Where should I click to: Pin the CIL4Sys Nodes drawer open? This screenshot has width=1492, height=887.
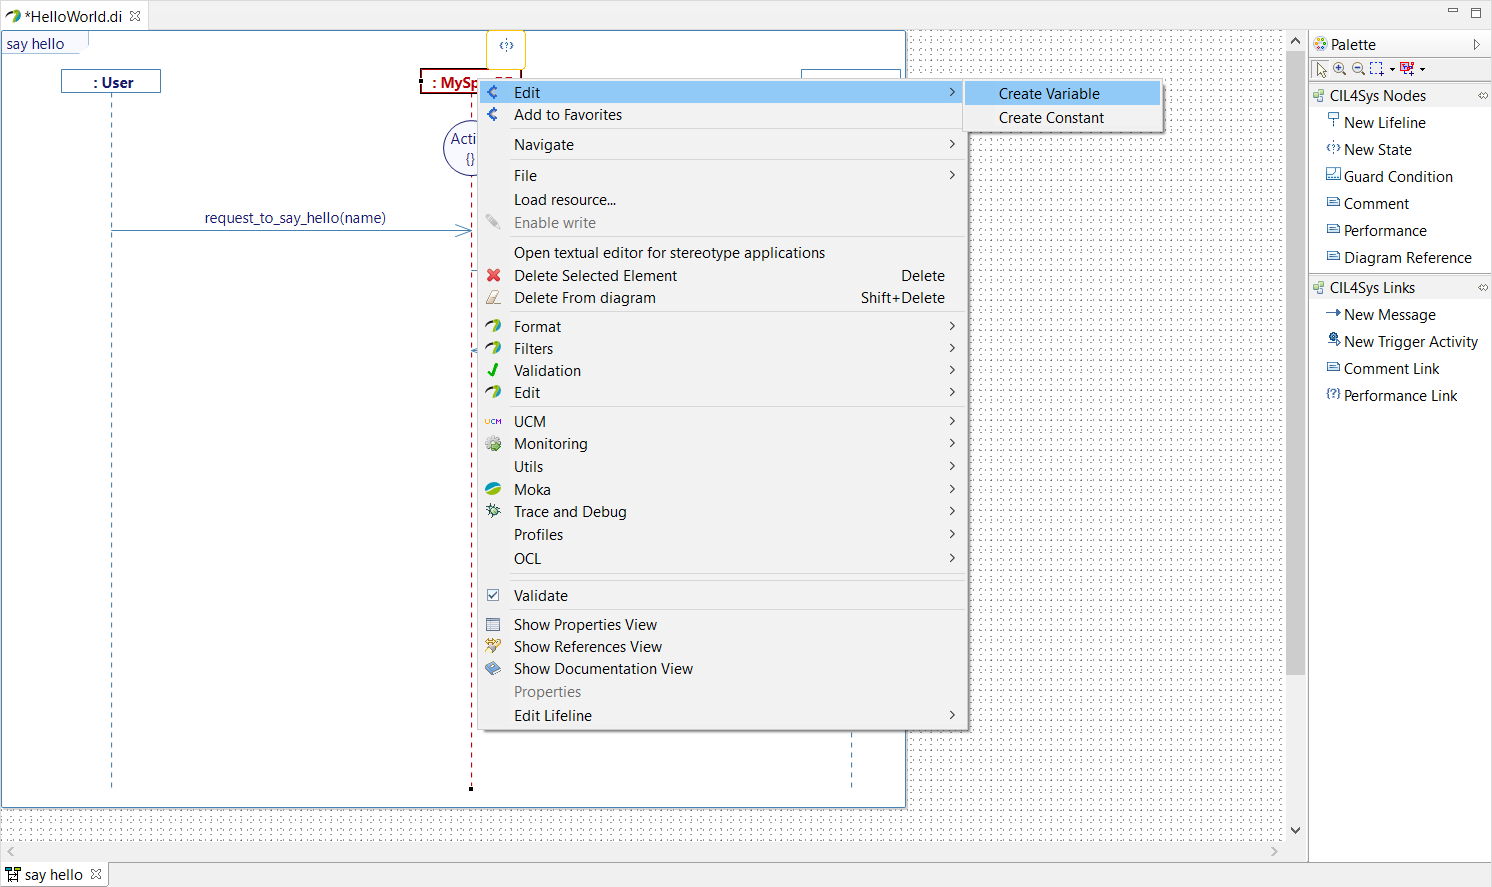[1483, 96]
